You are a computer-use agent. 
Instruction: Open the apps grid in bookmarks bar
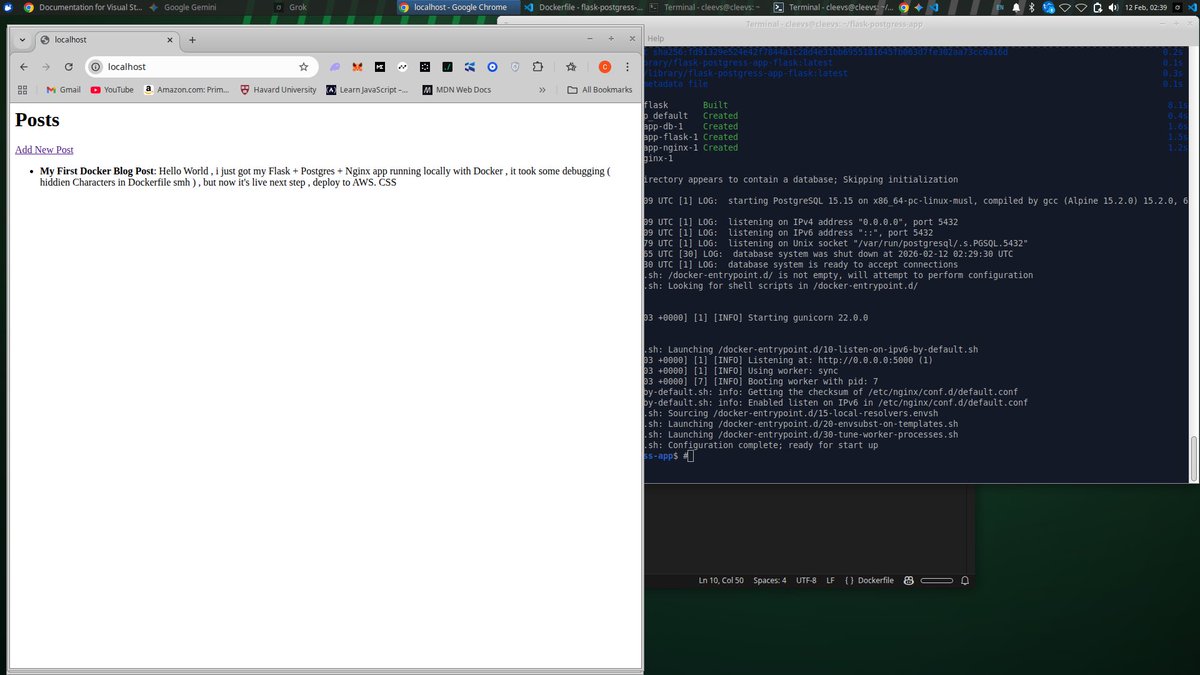pyautogui.click(x=22, y=89)
